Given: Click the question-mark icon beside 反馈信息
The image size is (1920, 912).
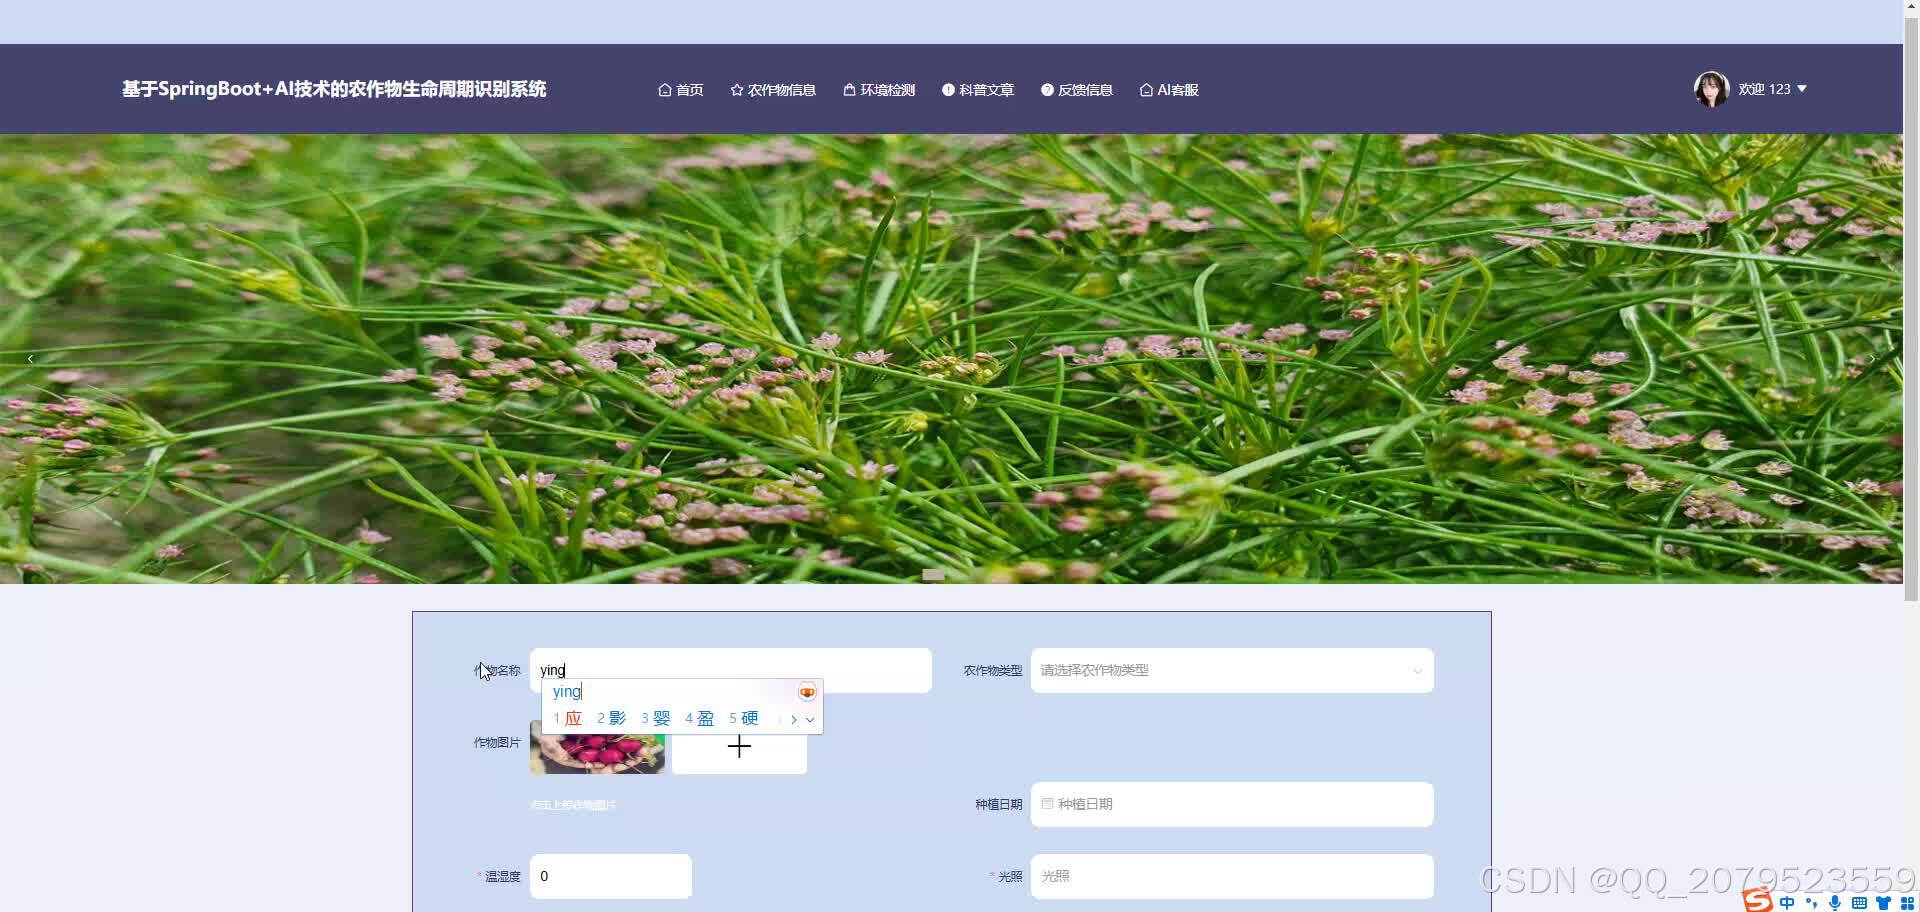Looking at the screenshot, I should [1047, 89].
